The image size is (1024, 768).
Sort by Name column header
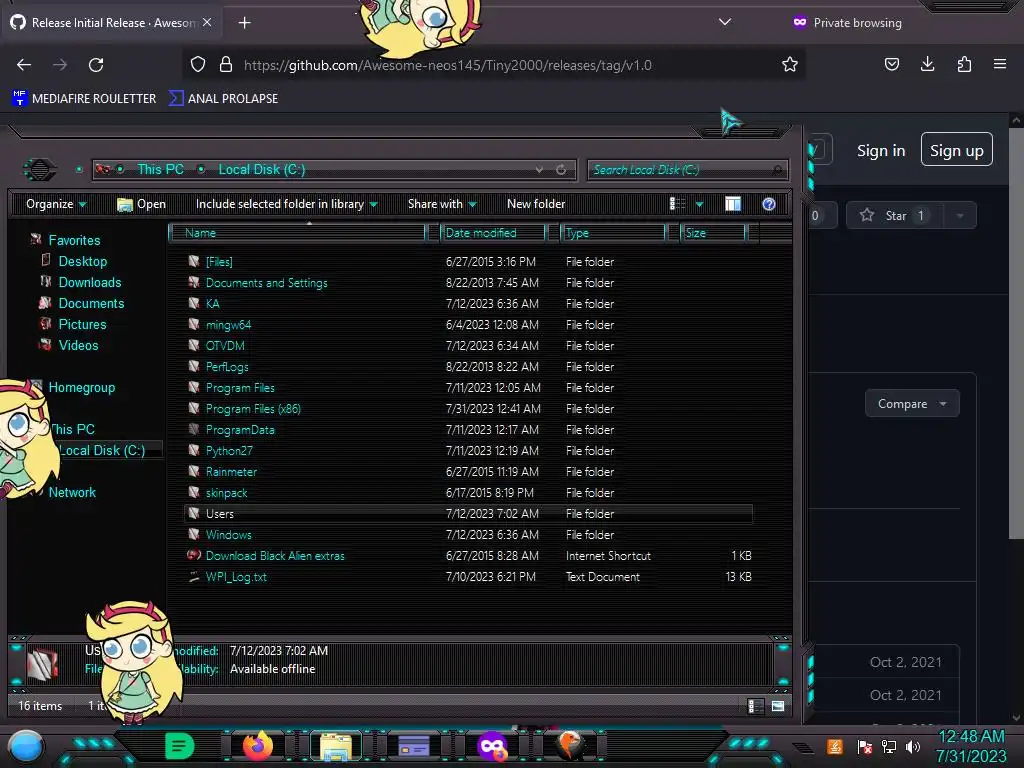coord(296,232)
